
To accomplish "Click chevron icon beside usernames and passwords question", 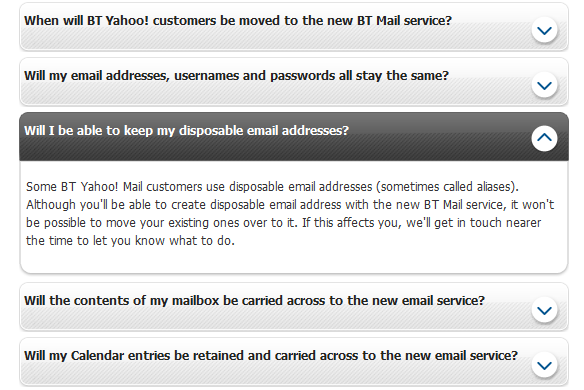I will coord(544,85).
